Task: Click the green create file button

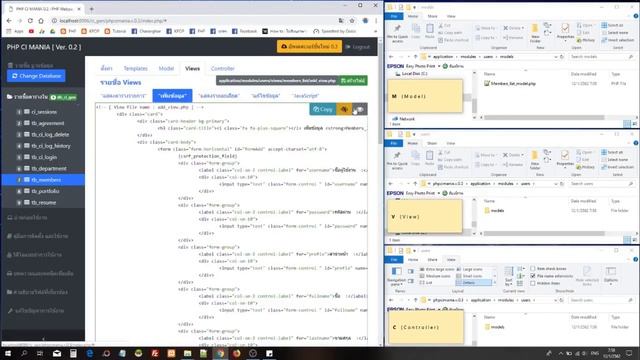Action: pyautogui.click(x=353, y=80)
